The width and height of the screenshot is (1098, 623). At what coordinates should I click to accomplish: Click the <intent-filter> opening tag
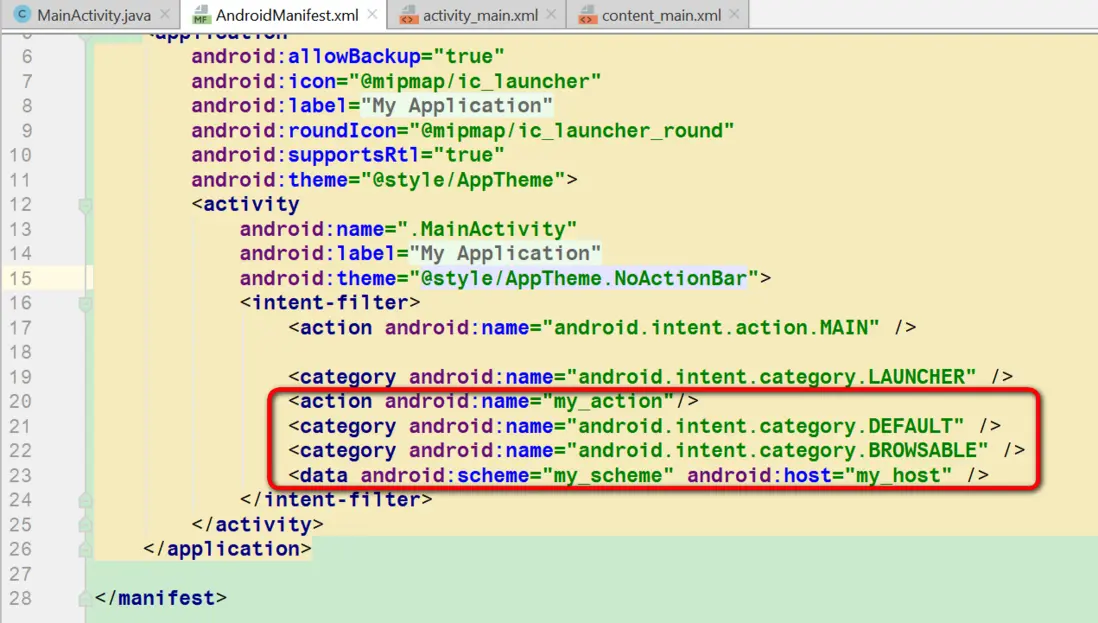pos(330,303)
